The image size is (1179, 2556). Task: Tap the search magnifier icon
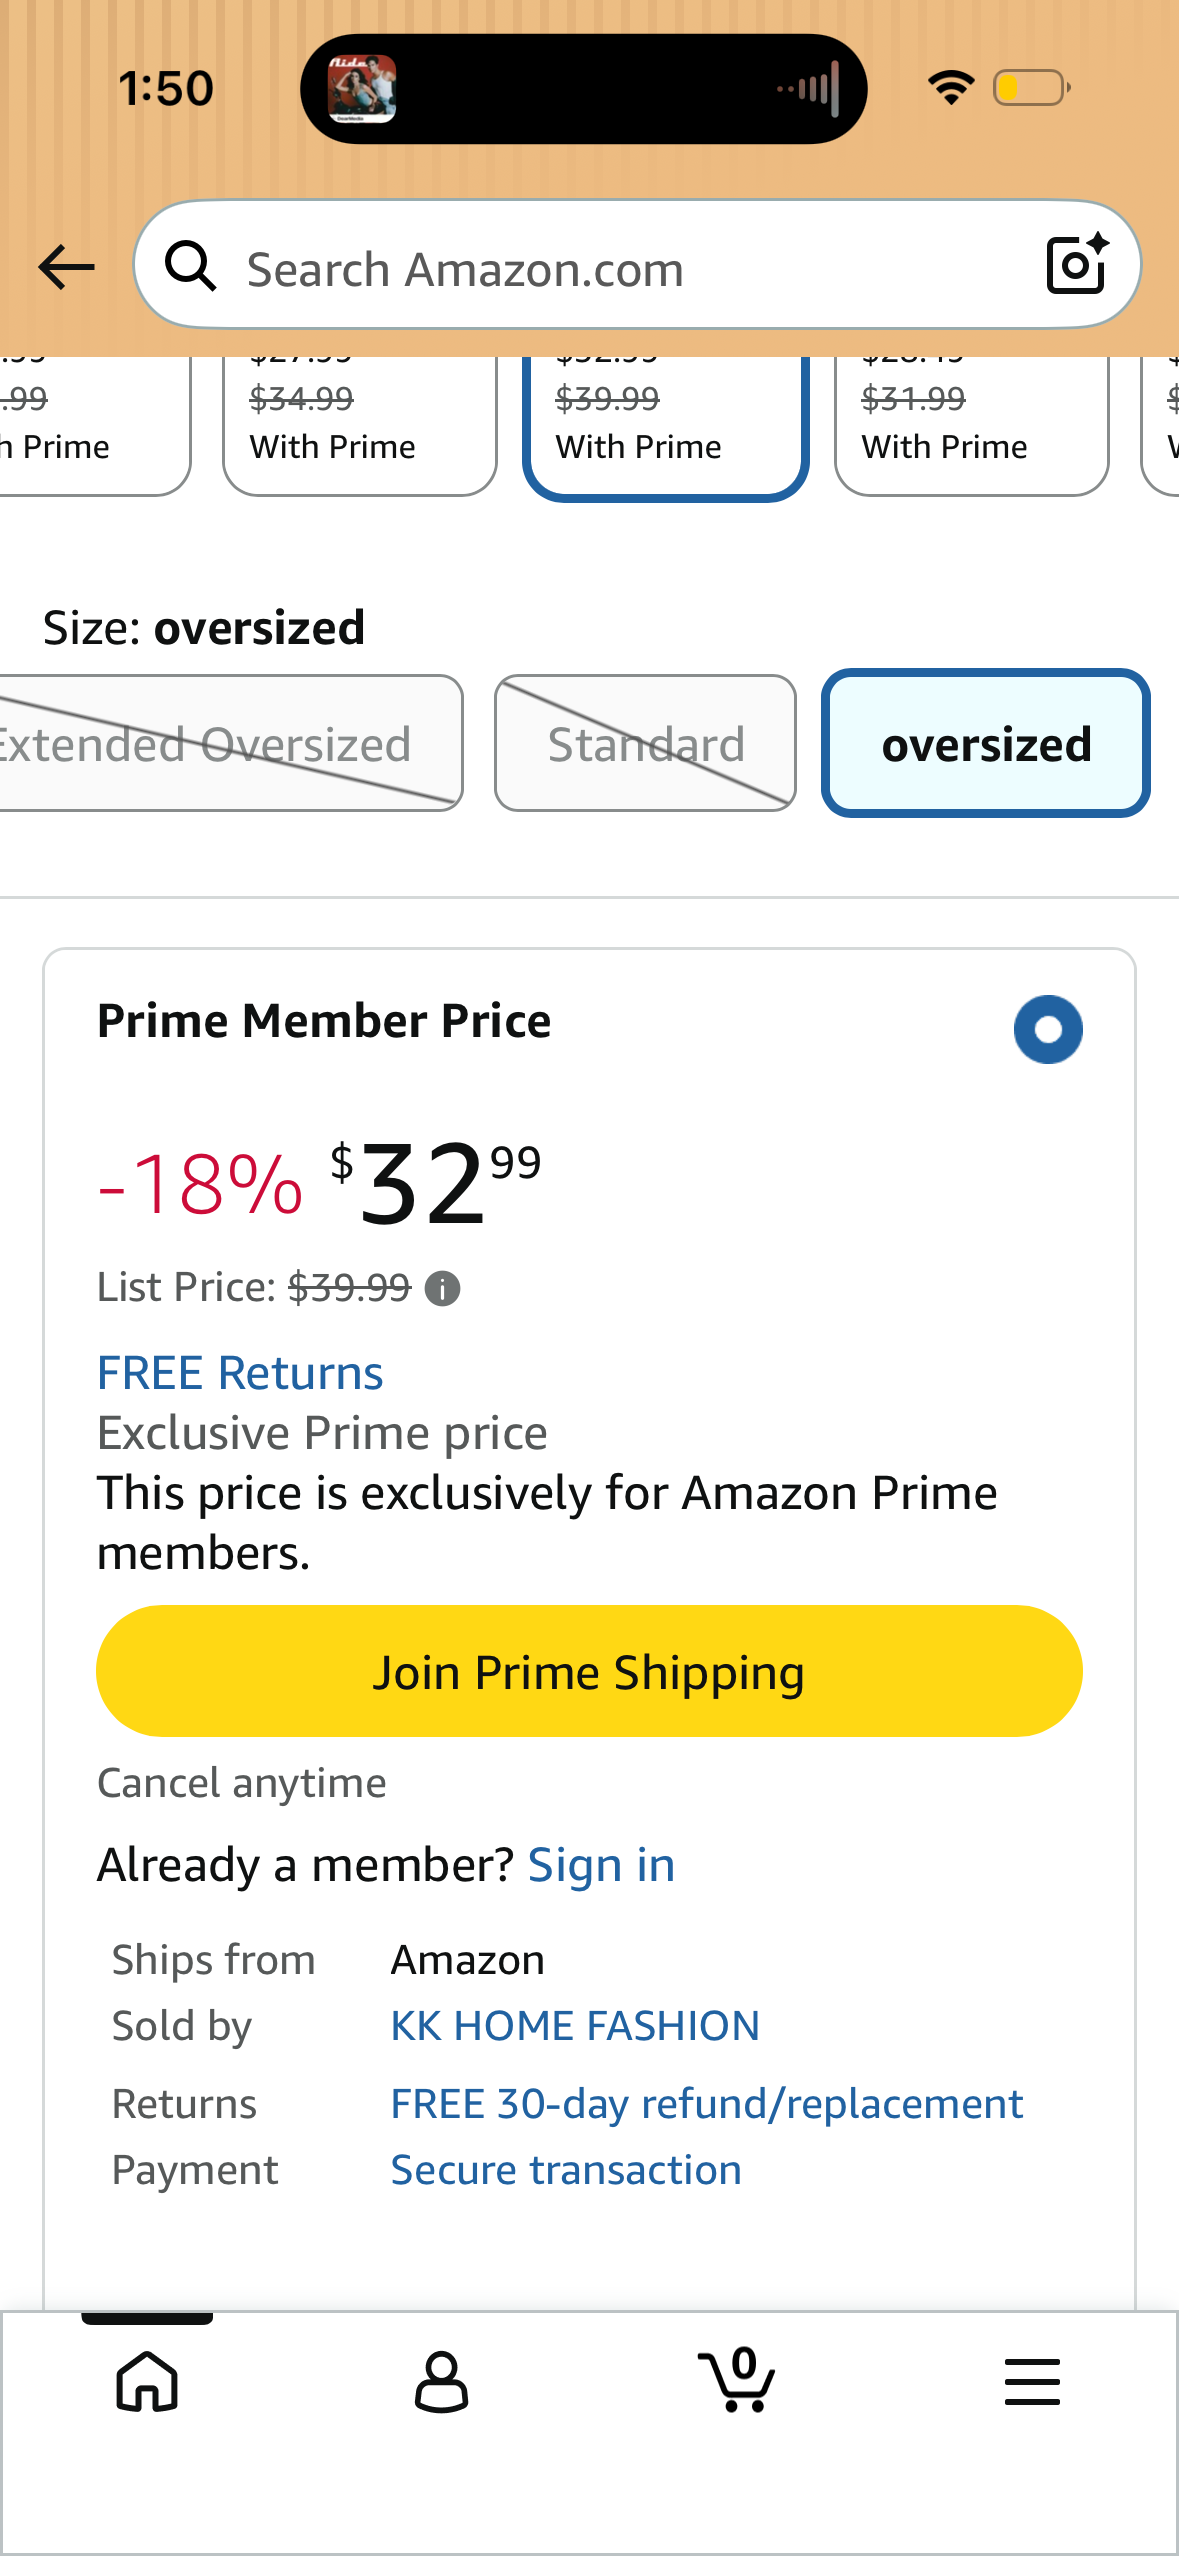(x=190, y=267)
